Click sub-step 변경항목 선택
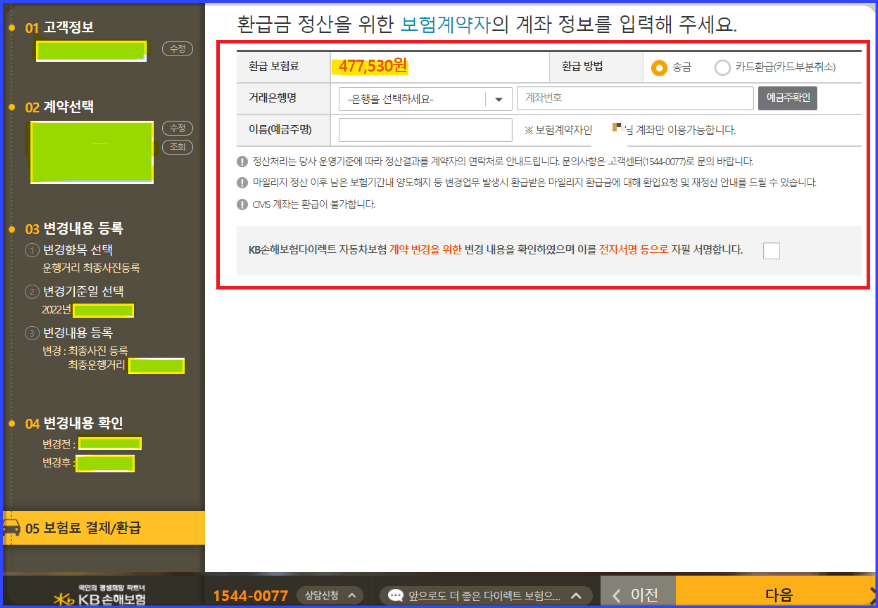 point(78,250)
